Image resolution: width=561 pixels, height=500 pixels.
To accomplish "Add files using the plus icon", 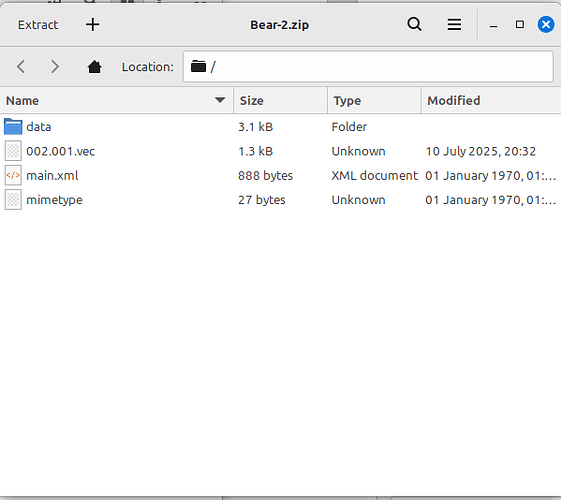I will click(93, 25).
